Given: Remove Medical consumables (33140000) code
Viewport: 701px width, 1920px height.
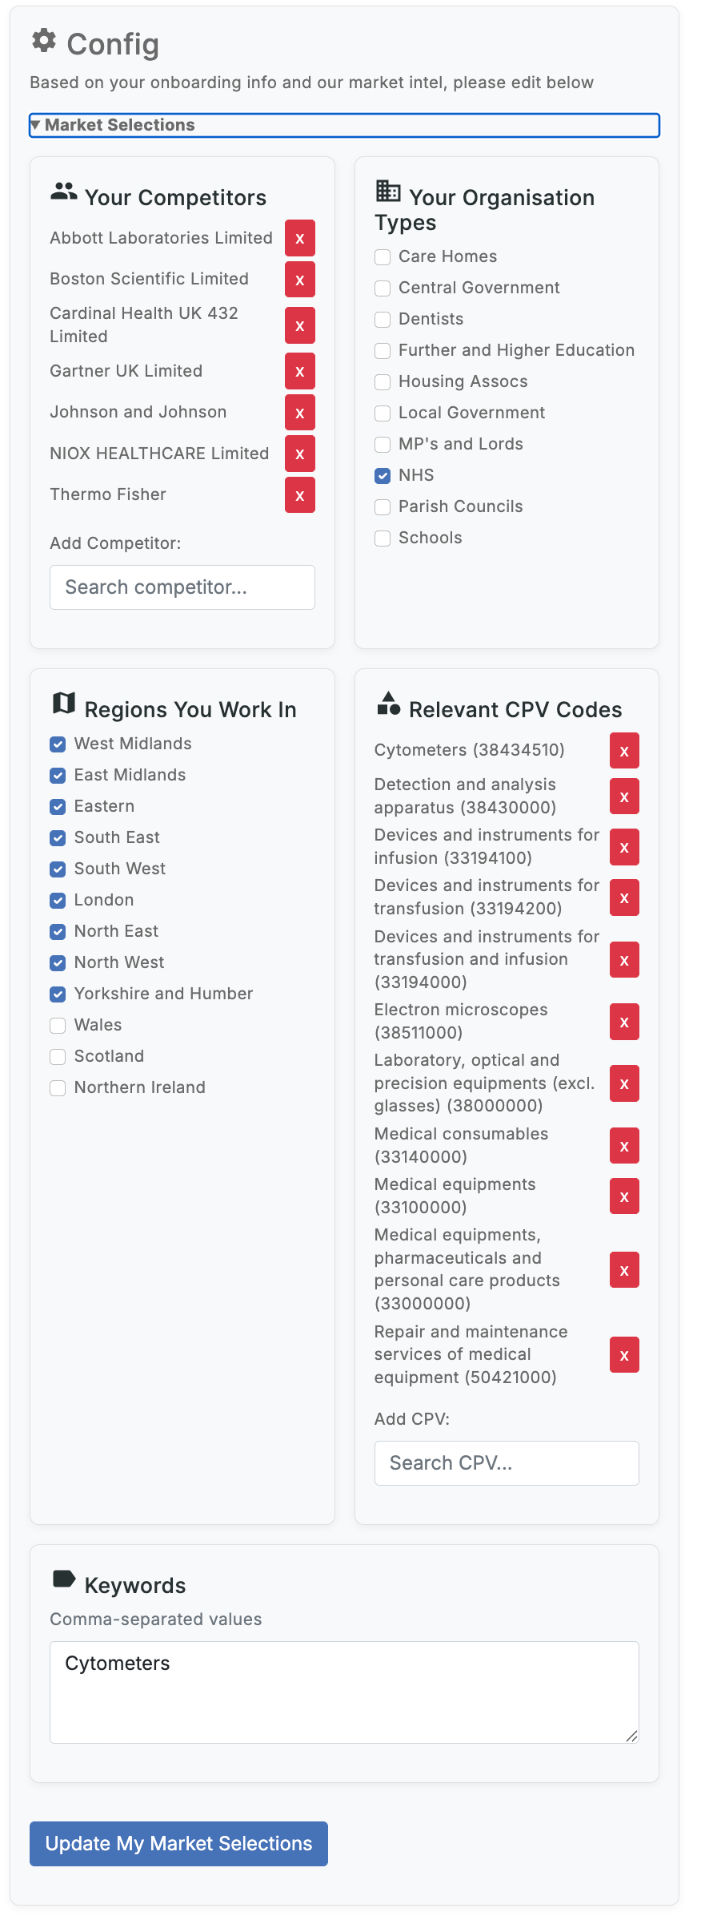Looking at the screenshot, I should click(x=624, y=1146).
